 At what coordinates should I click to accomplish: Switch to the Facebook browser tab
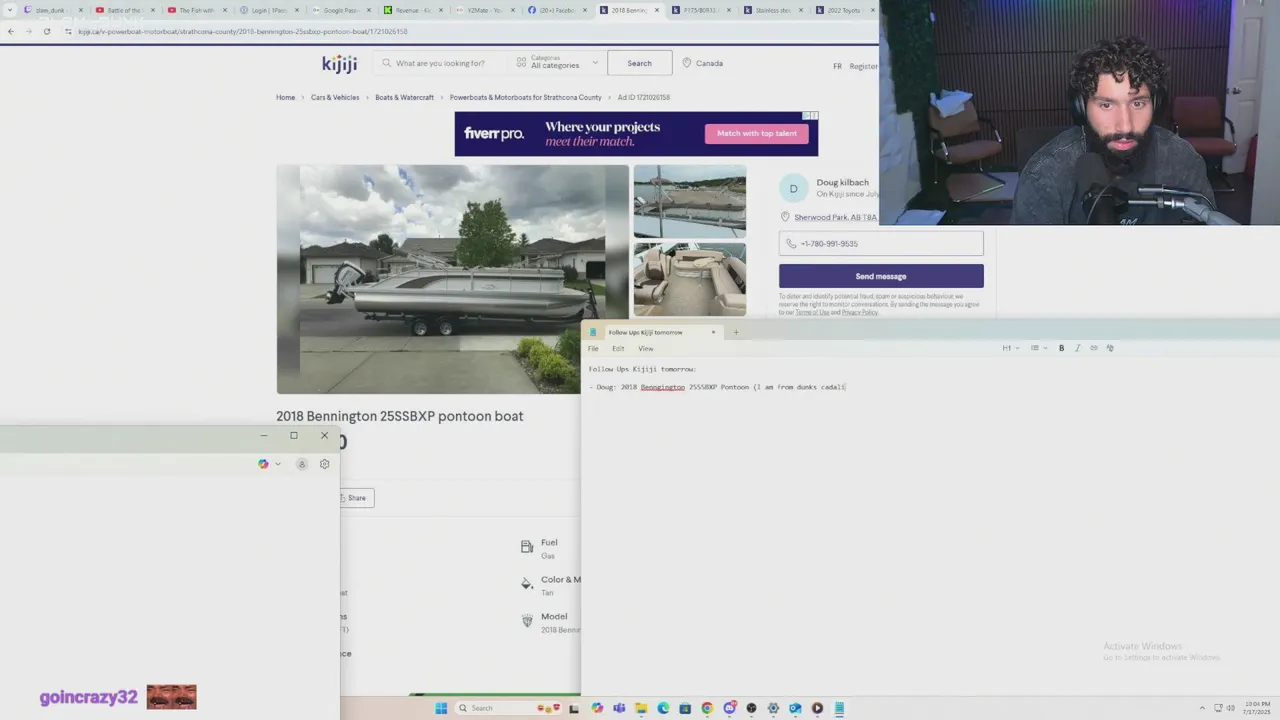[x=557, y=10]
